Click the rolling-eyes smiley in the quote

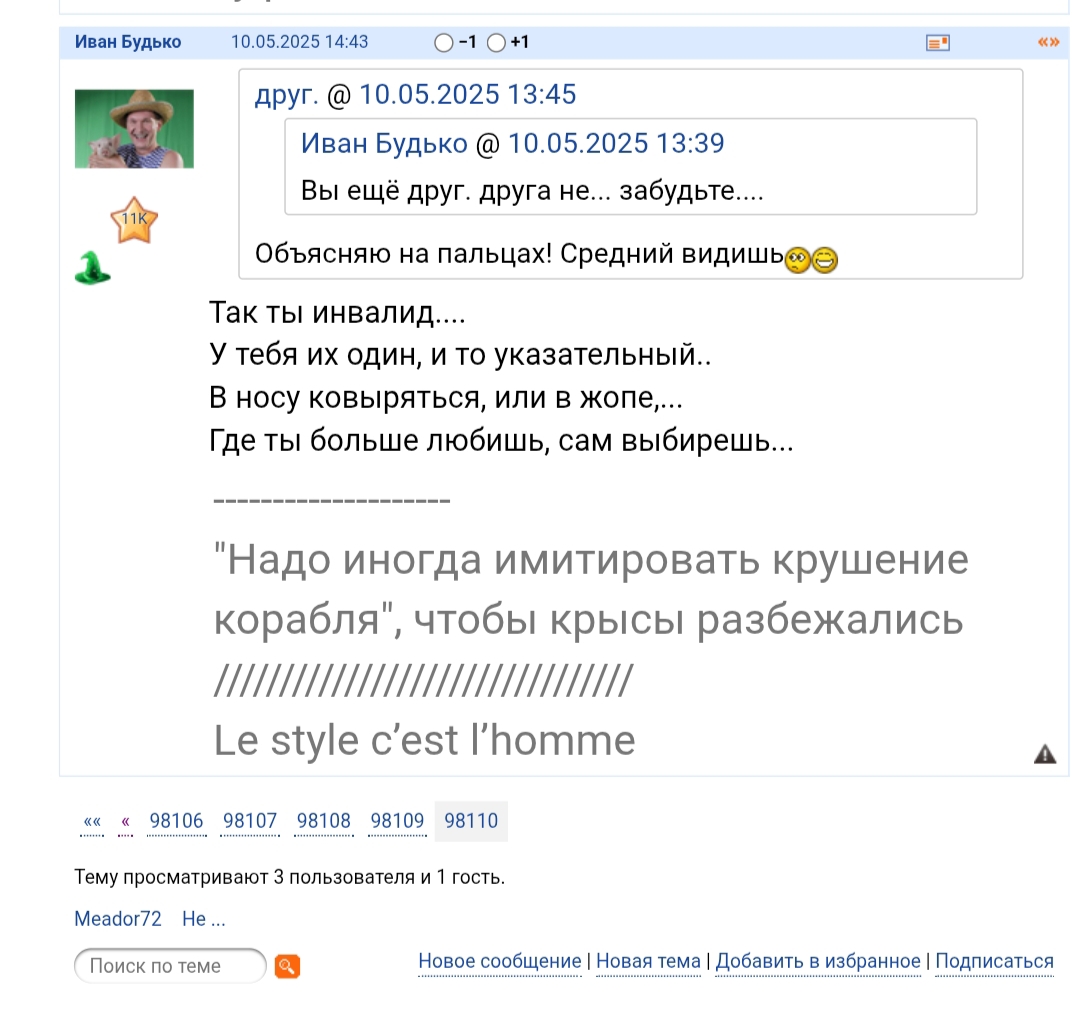coord(798,260)
